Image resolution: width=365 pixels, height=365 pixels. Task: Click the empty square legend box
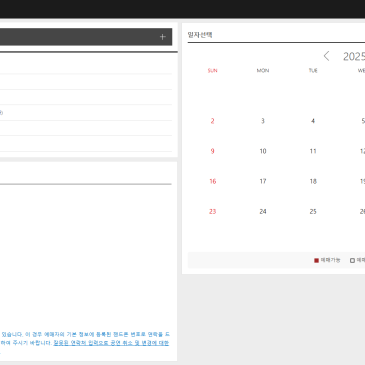pos(352,260)
